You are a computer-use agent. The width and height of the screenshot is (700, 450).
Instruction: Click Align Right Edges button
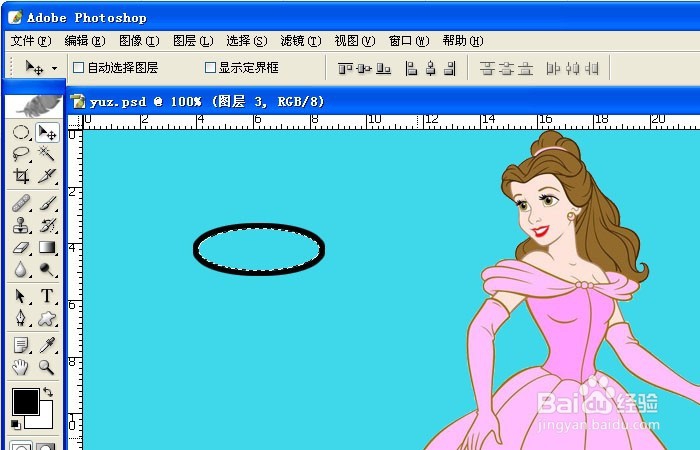[450, 68]
